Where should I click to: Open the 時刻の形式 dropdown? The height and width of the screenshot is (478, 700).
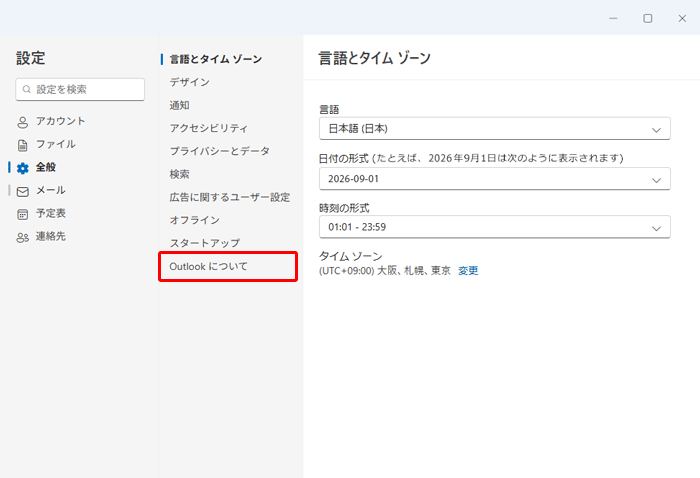pyautogui.click(x=494, y=228)
